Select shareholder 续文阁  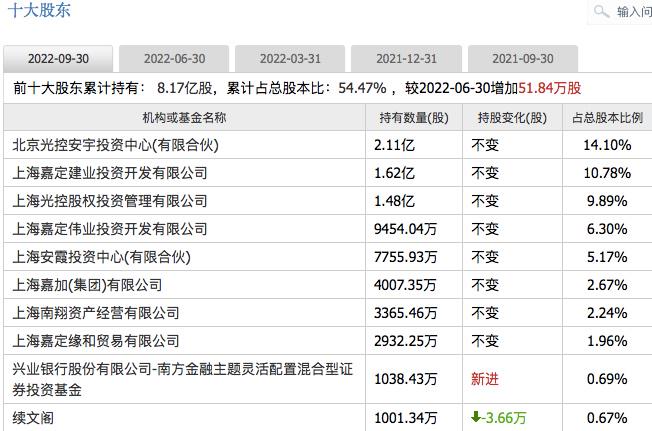[33, 417]
